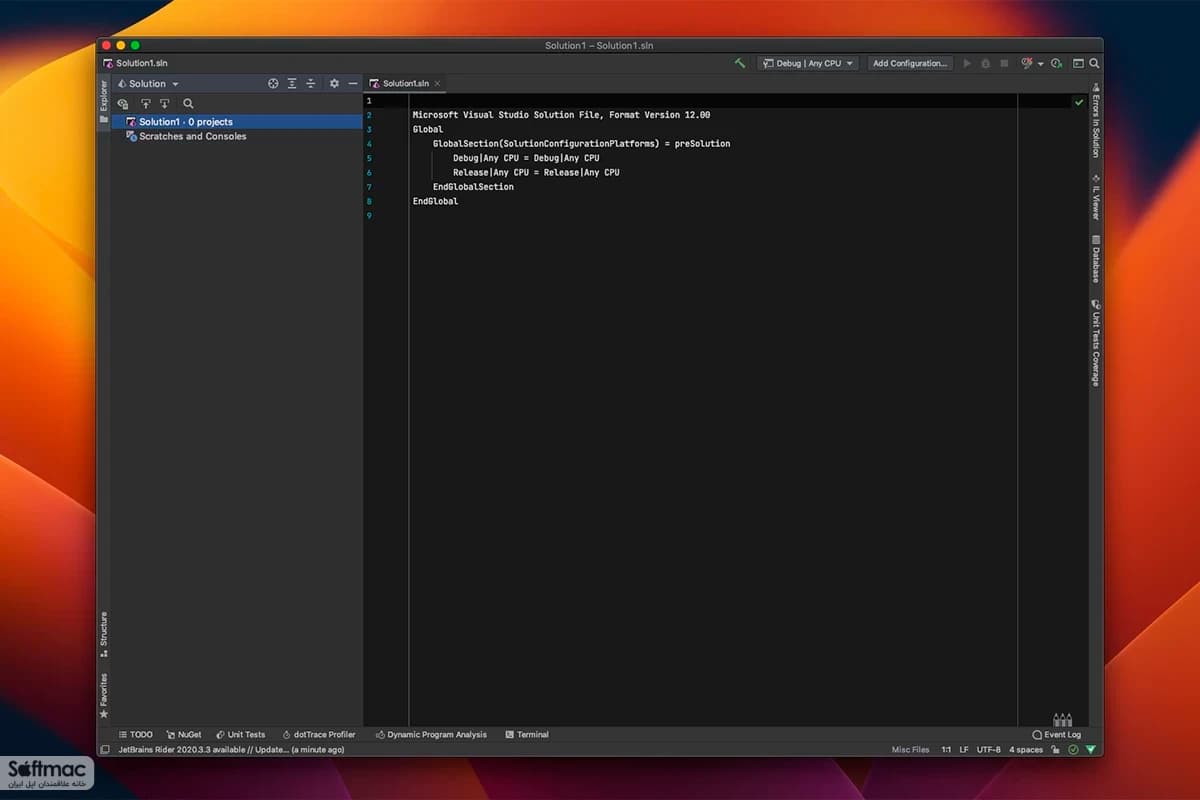
Task: Click the Solution1.sln breadcrumb in navigation bar
Action: [x=135, y=63]
